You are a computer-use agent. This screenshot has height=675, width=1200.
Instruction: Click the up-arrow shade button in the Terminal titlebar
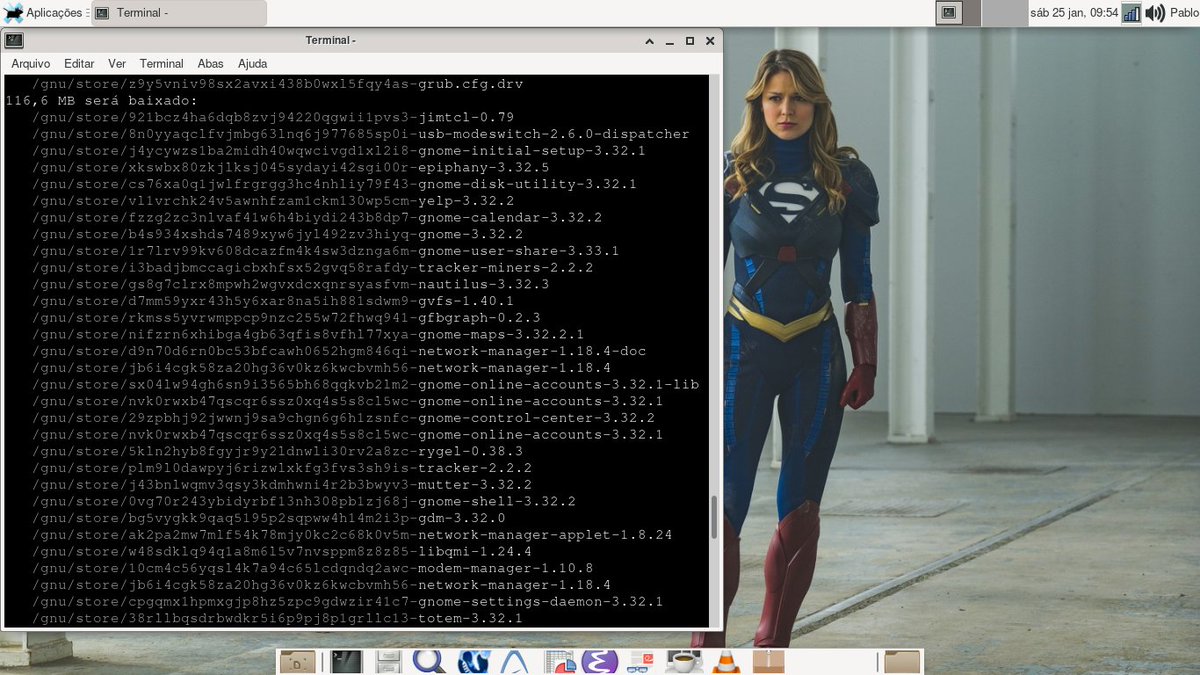click(x=650, y=41)
